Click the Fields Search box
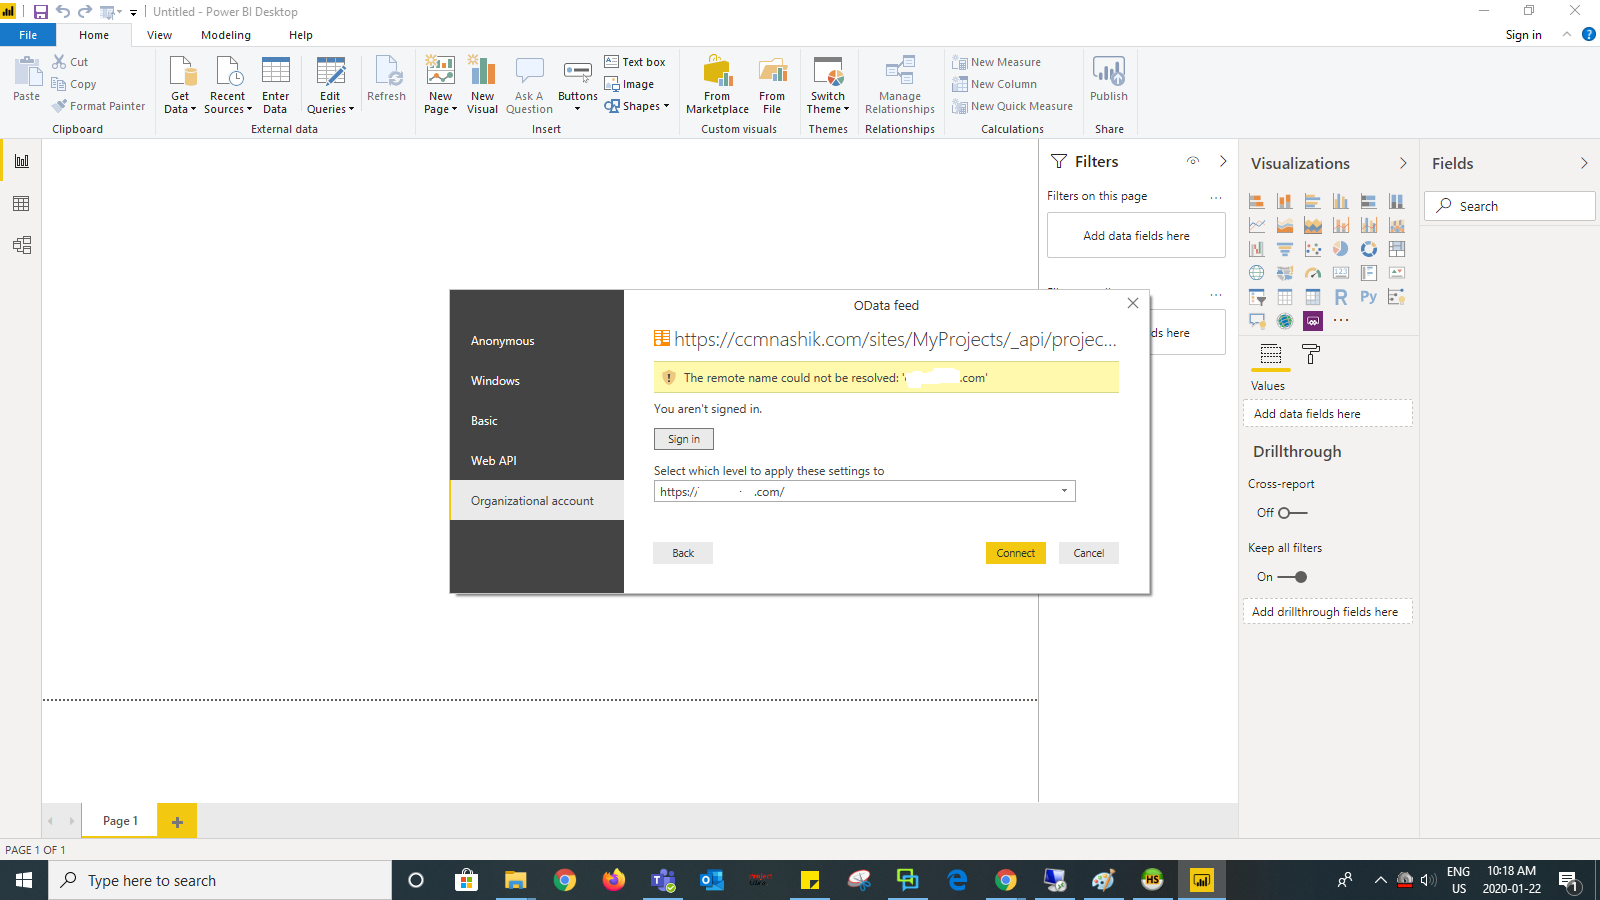The height and width of the screenshot is (900, 1600). coord(1509,206)
